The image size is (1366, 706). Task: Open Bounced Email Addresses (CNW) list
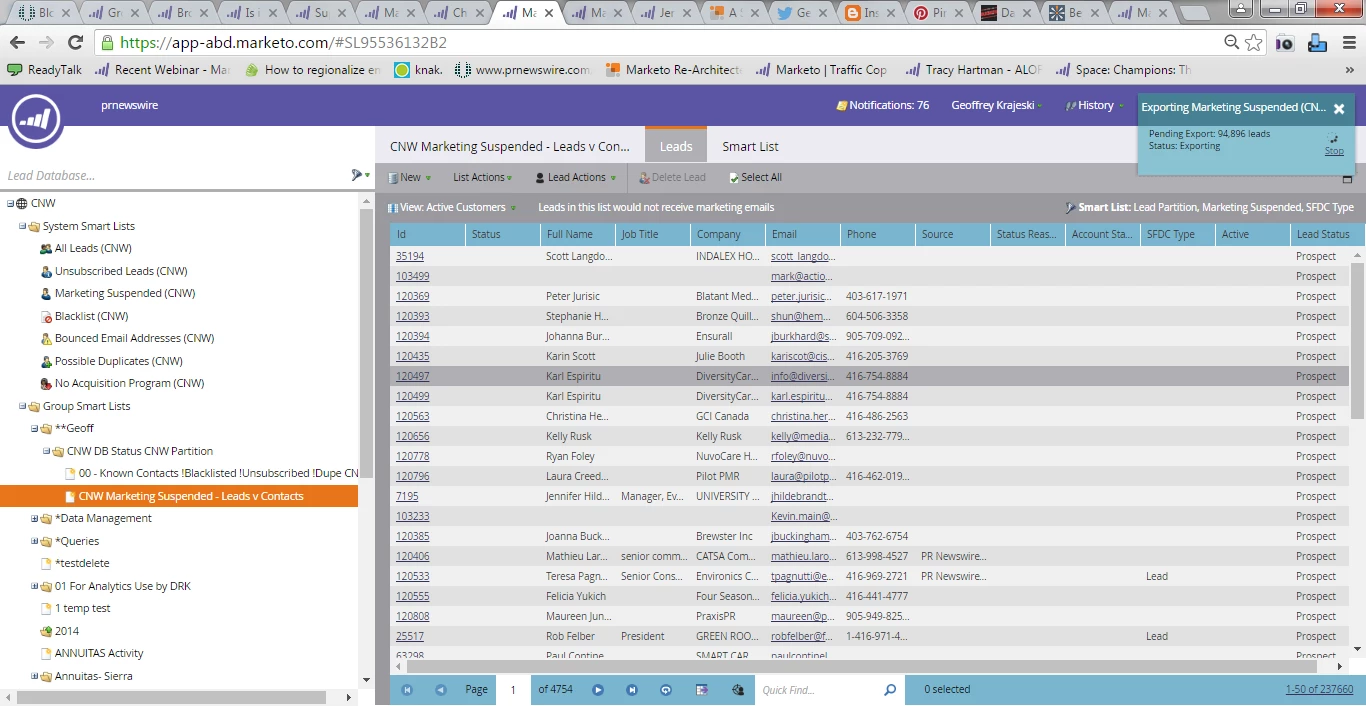coord(134,338)
